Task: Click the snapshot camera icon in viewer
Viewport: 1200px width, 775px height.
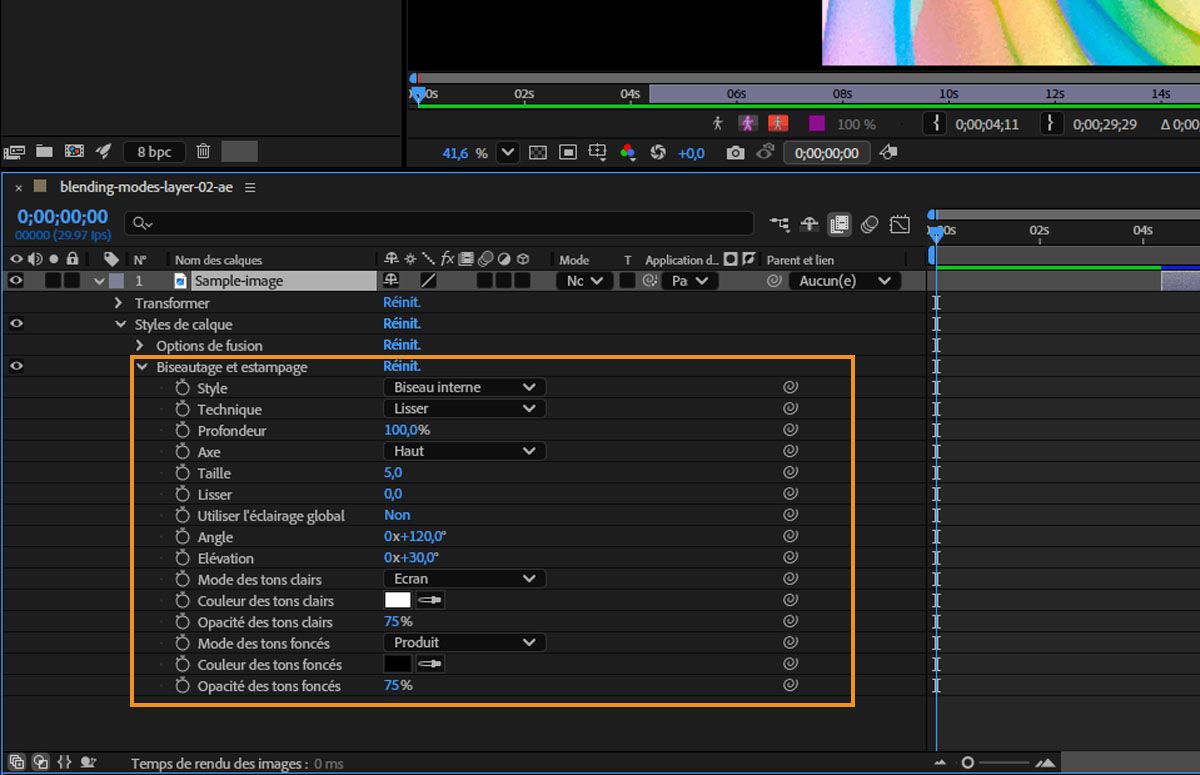Action: pos(735,153)
